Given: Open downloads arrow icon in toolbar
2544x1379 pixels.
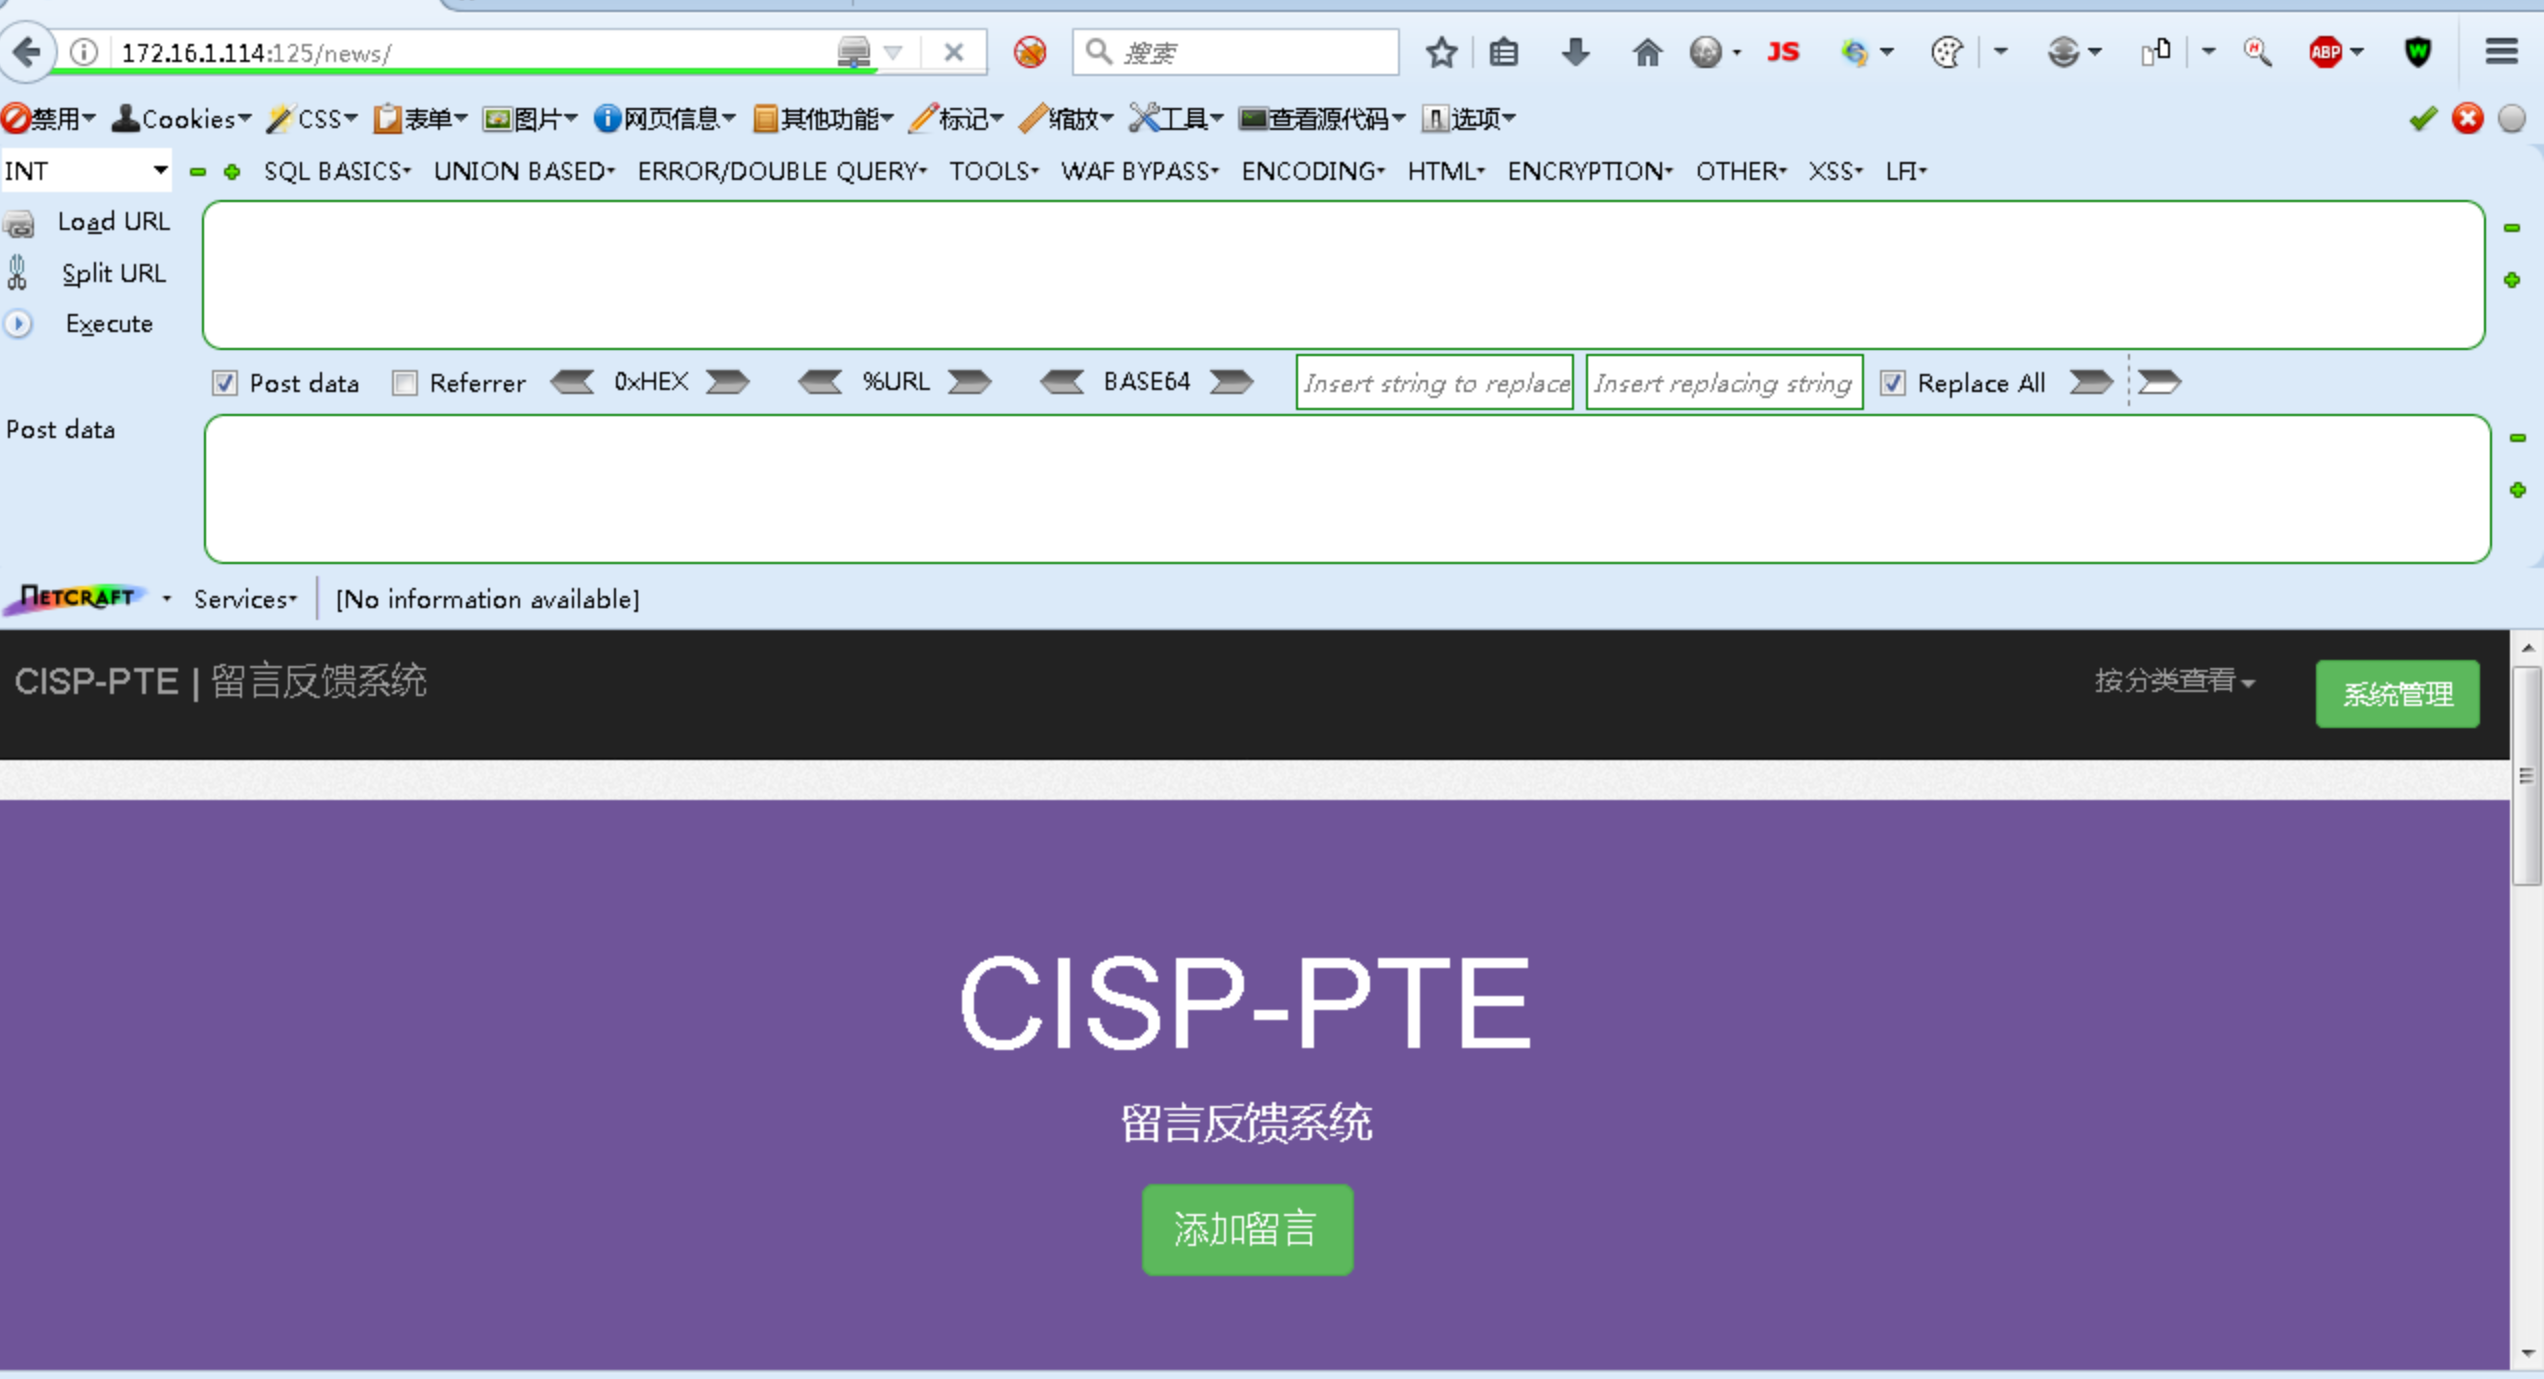Looking at the screenshot, I should tap(1575, 52).
